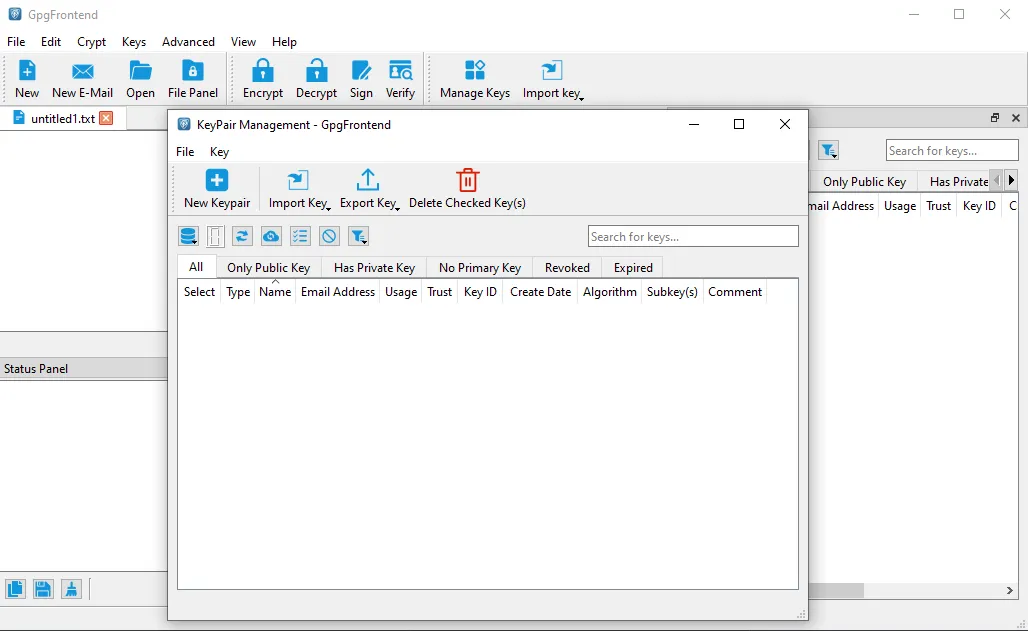The image size is (1028, 631).
Task: Open the key database selector dropdown
Action: click(x=188, y=236)
